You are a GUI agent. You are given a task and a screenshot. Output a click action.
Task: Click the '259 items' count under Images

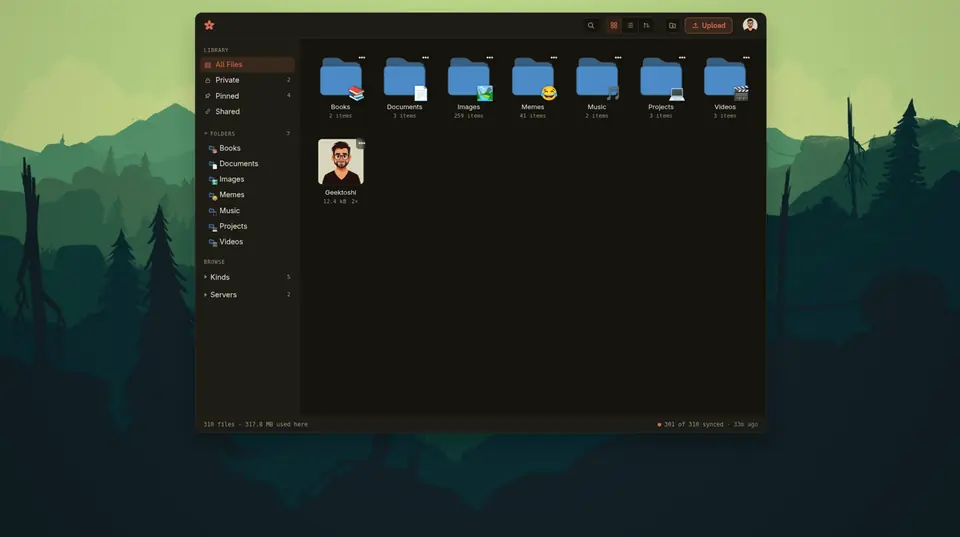pyautogui.click(x=468, y=116)
